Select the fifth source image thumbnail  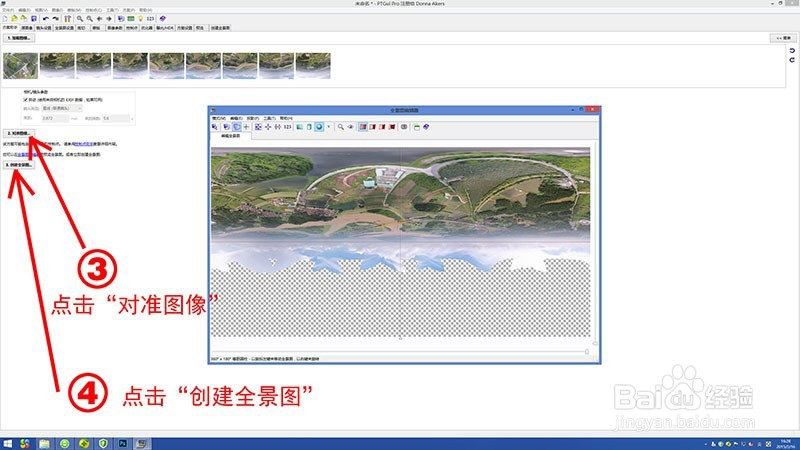point(167,66)
